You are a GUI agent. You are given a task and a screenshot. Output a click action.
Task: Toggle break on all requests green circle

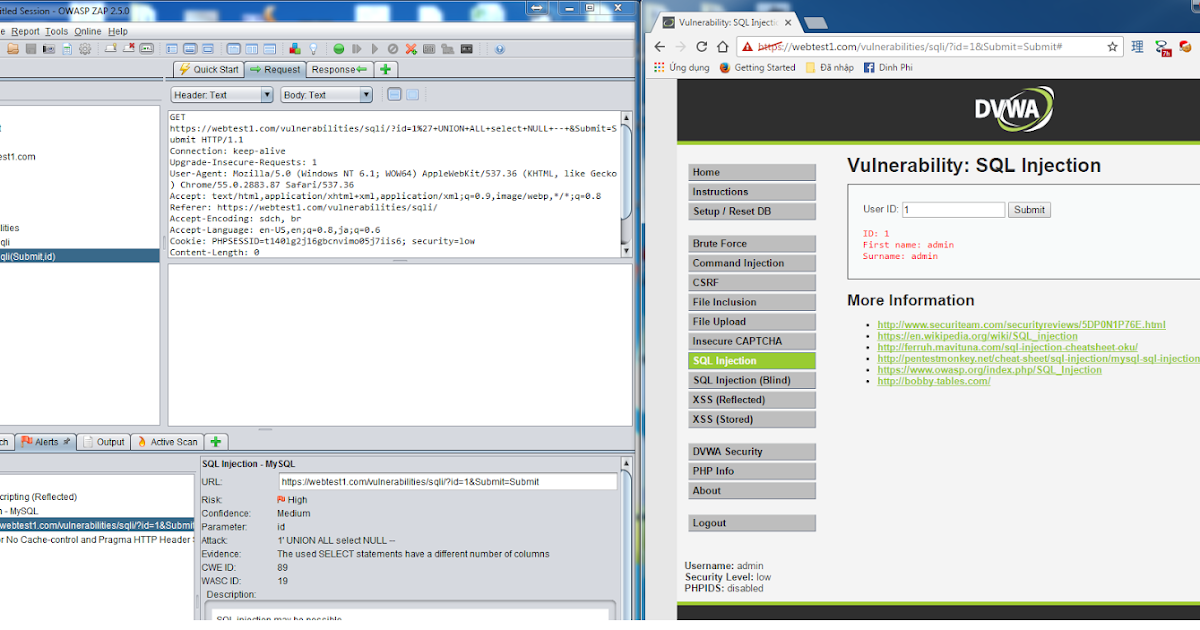pos(340,47)
